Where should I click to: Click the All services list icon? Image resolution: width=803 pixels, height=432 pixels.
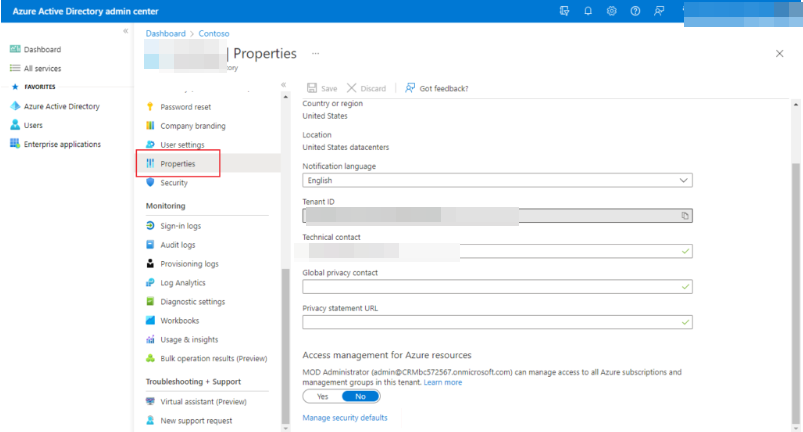[x=15, y=68]
